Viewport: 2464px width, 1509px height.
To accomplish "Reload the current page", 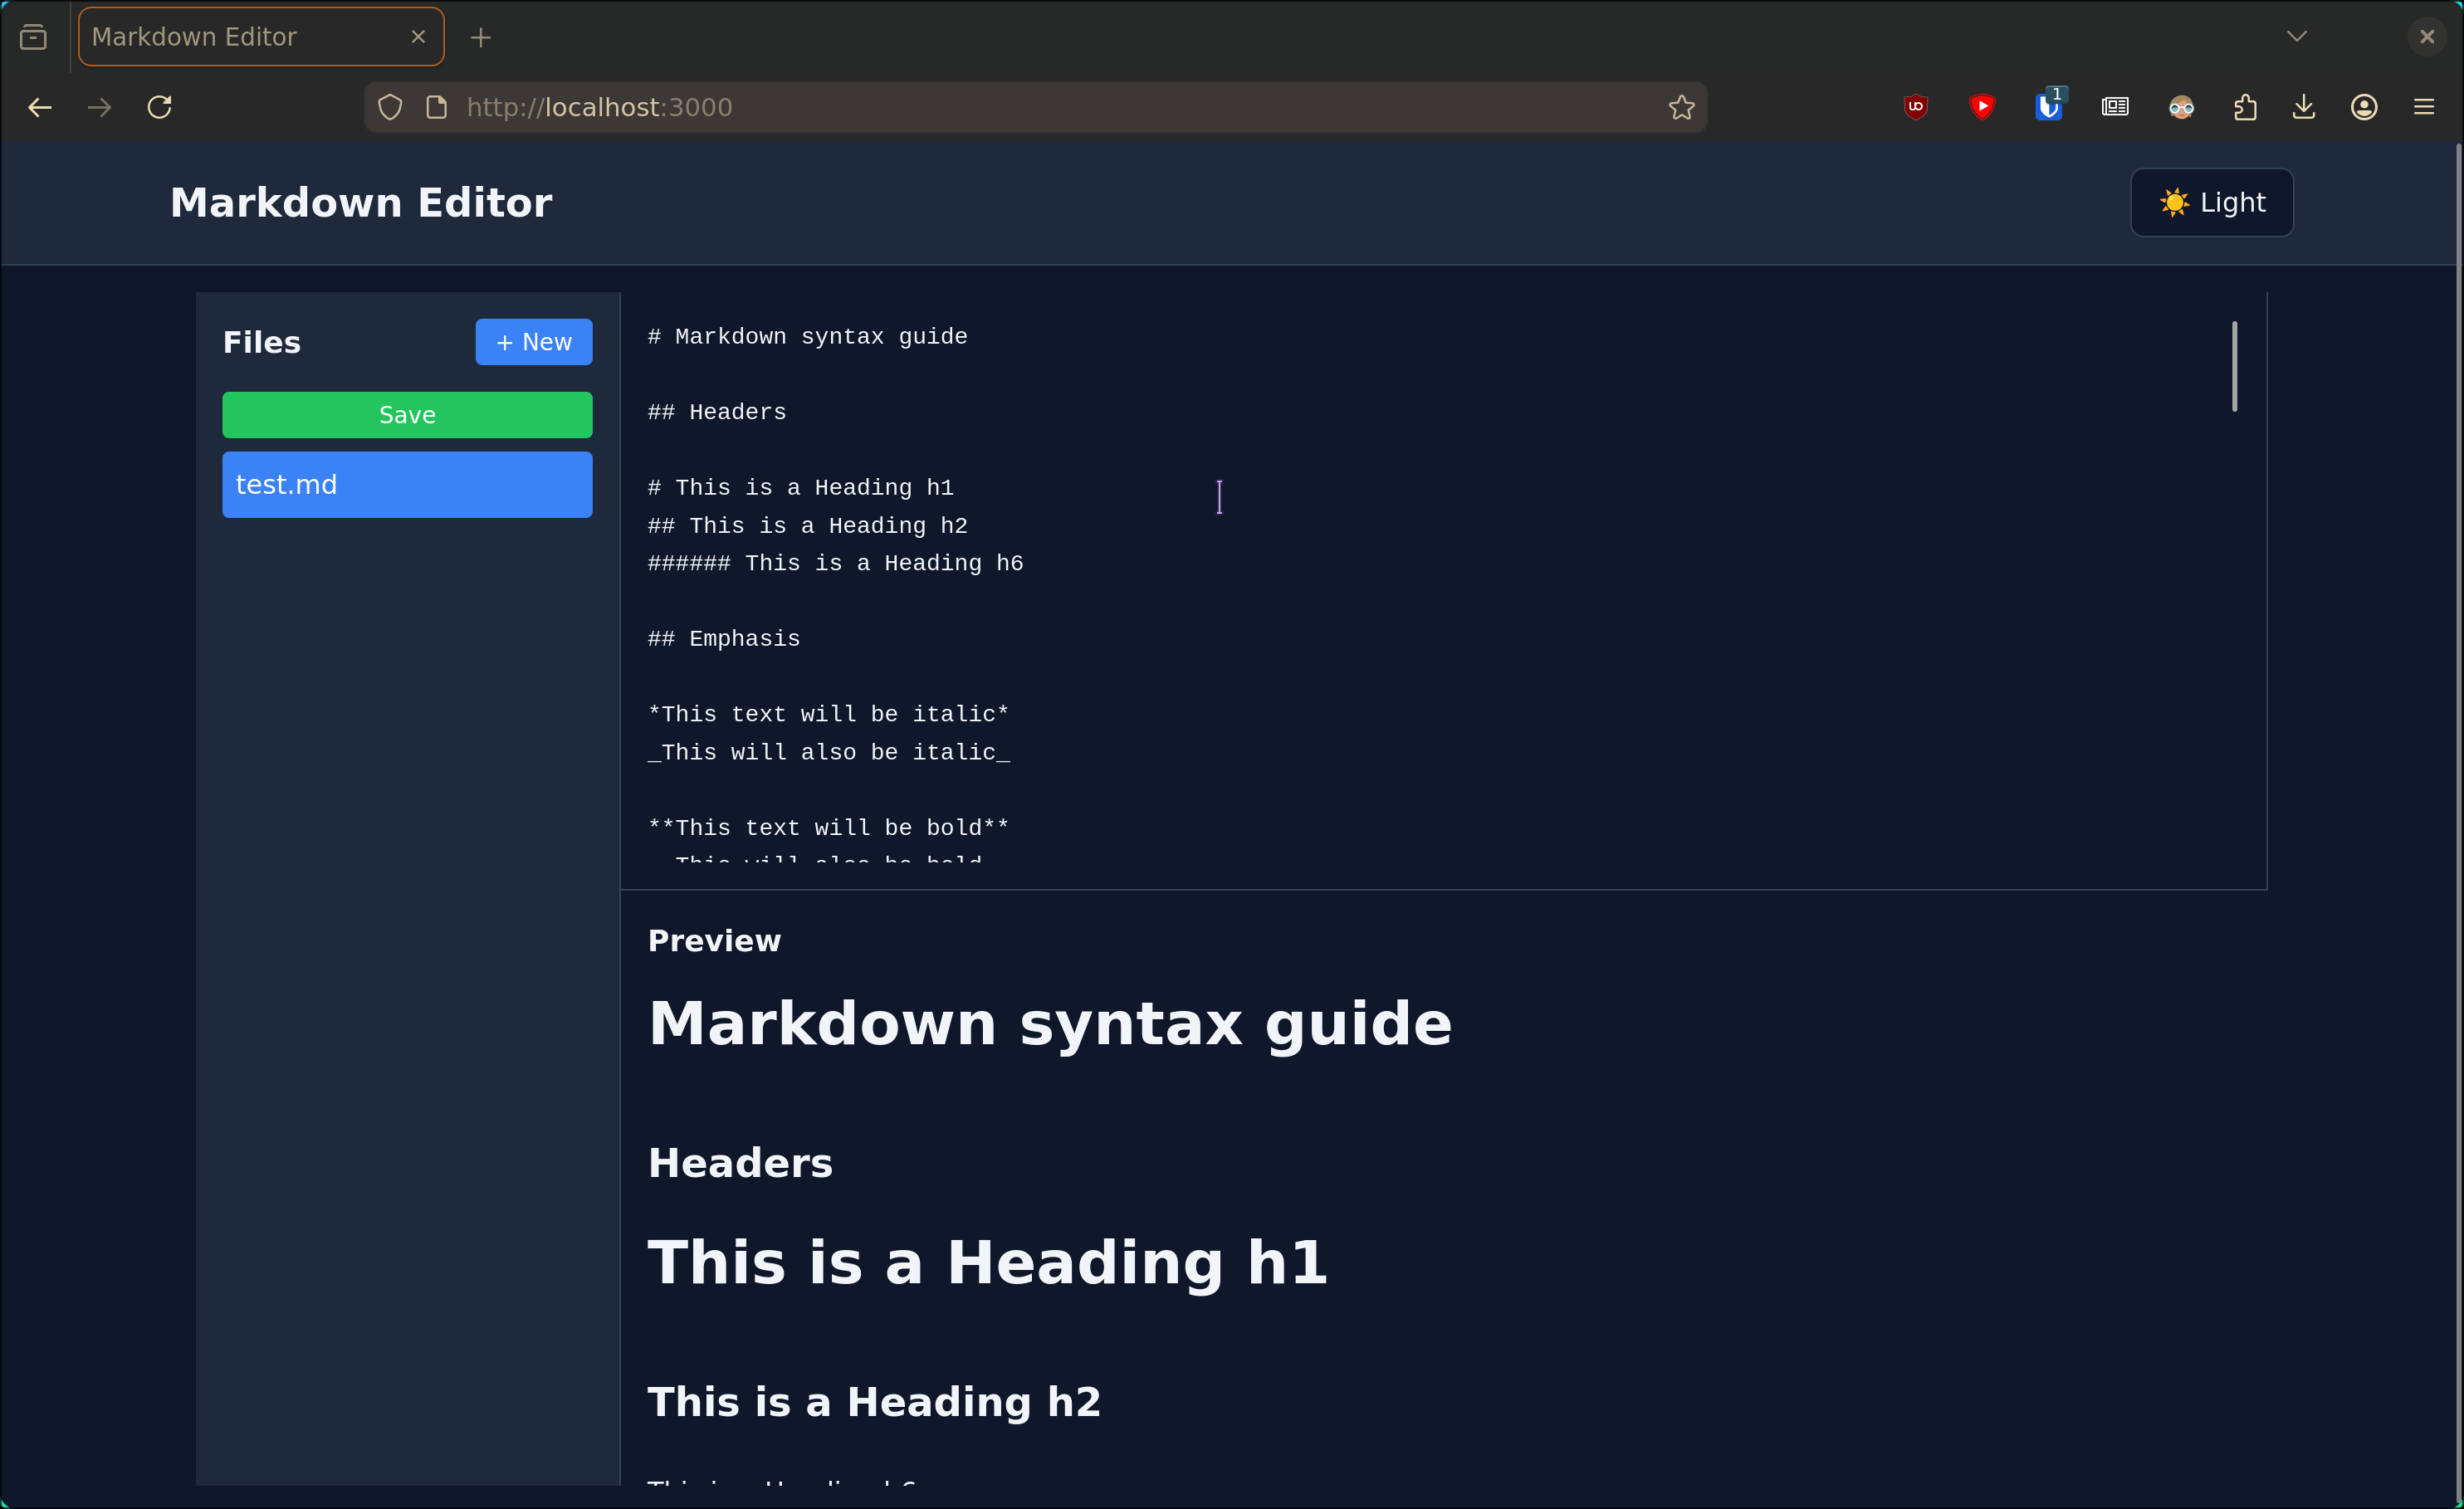I will (160, 107).
